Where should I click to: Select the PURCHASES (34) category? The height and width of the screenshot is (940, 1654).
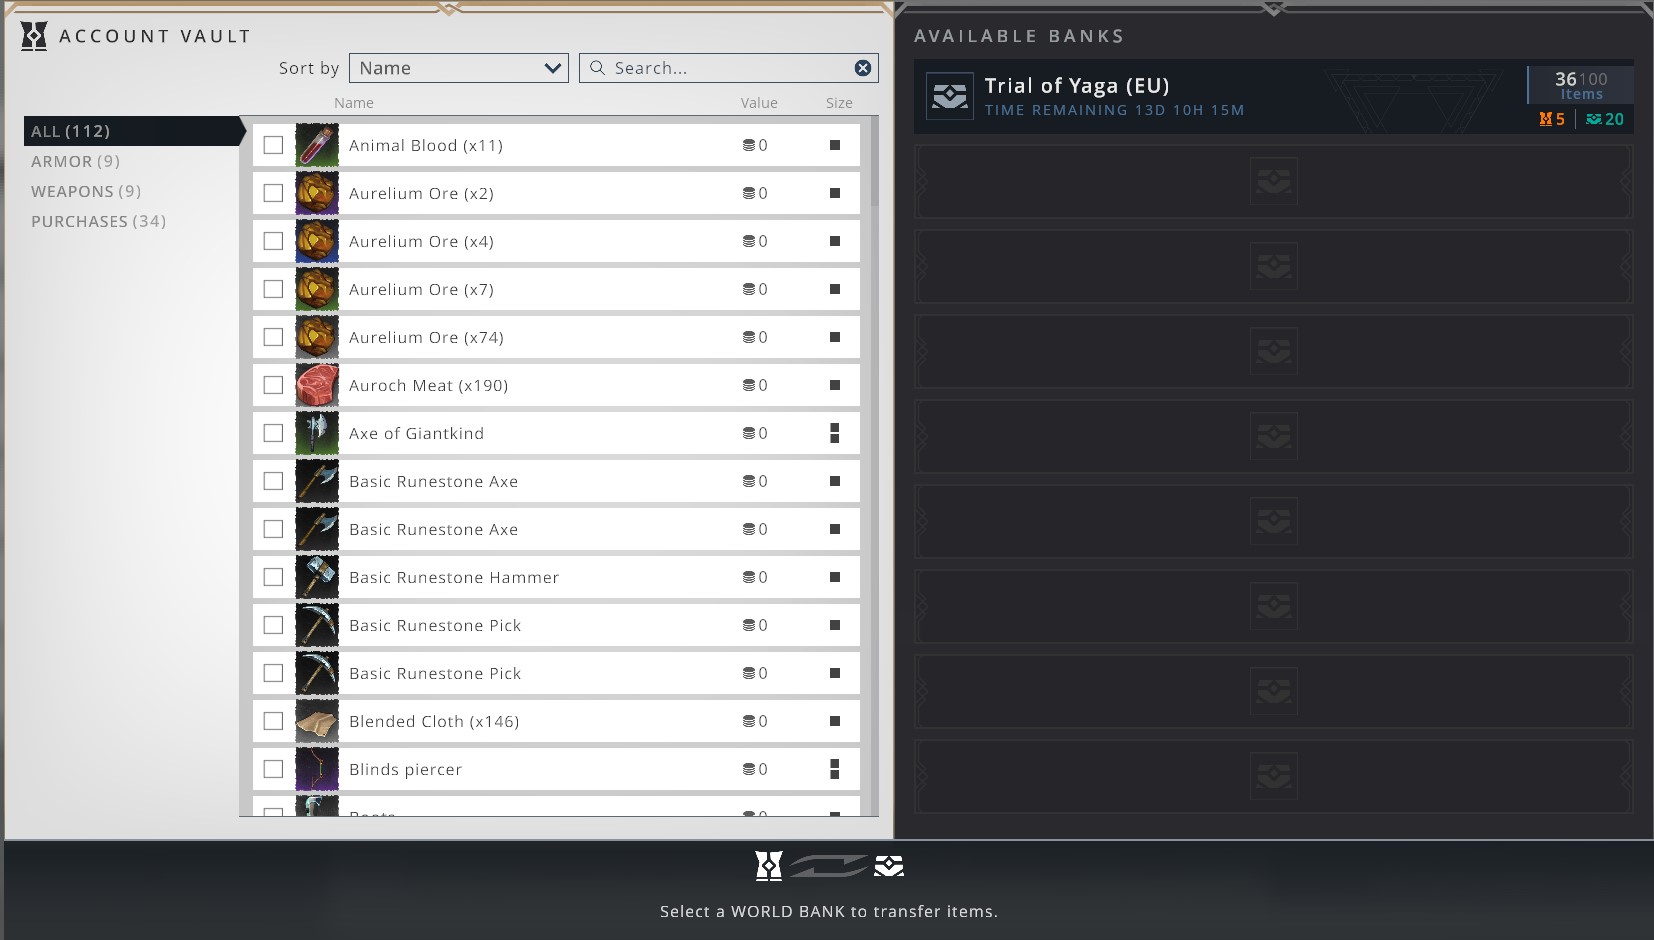point(98,221)
